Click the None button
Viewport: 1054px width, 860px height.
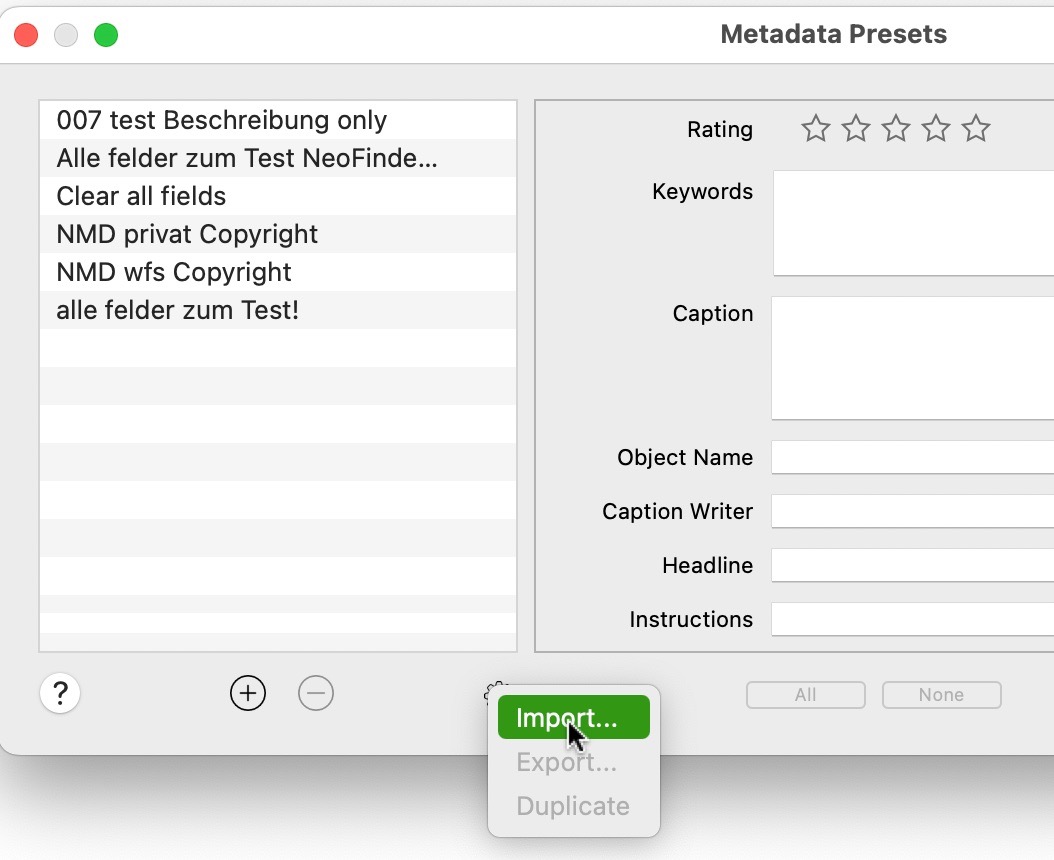coord(941,694)
